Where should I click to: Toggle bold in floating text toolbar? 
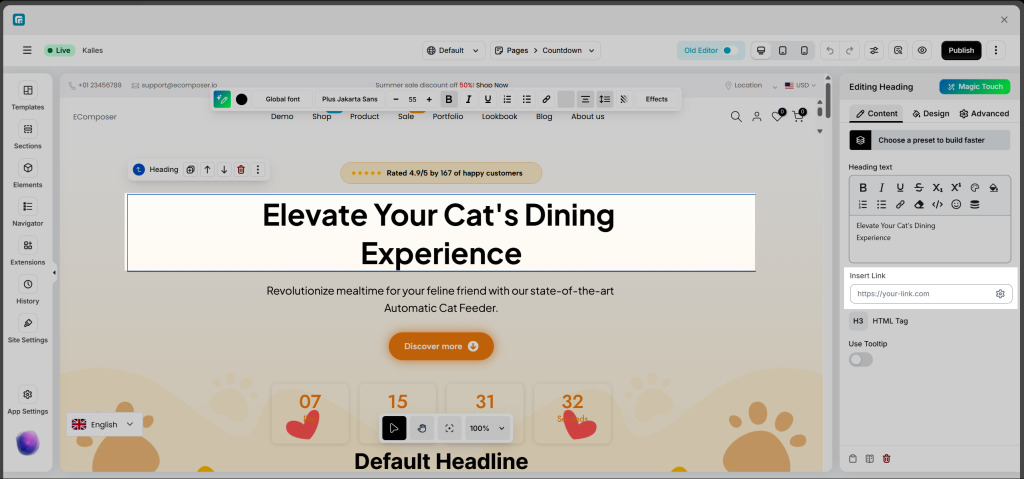[x=448, y=99]
